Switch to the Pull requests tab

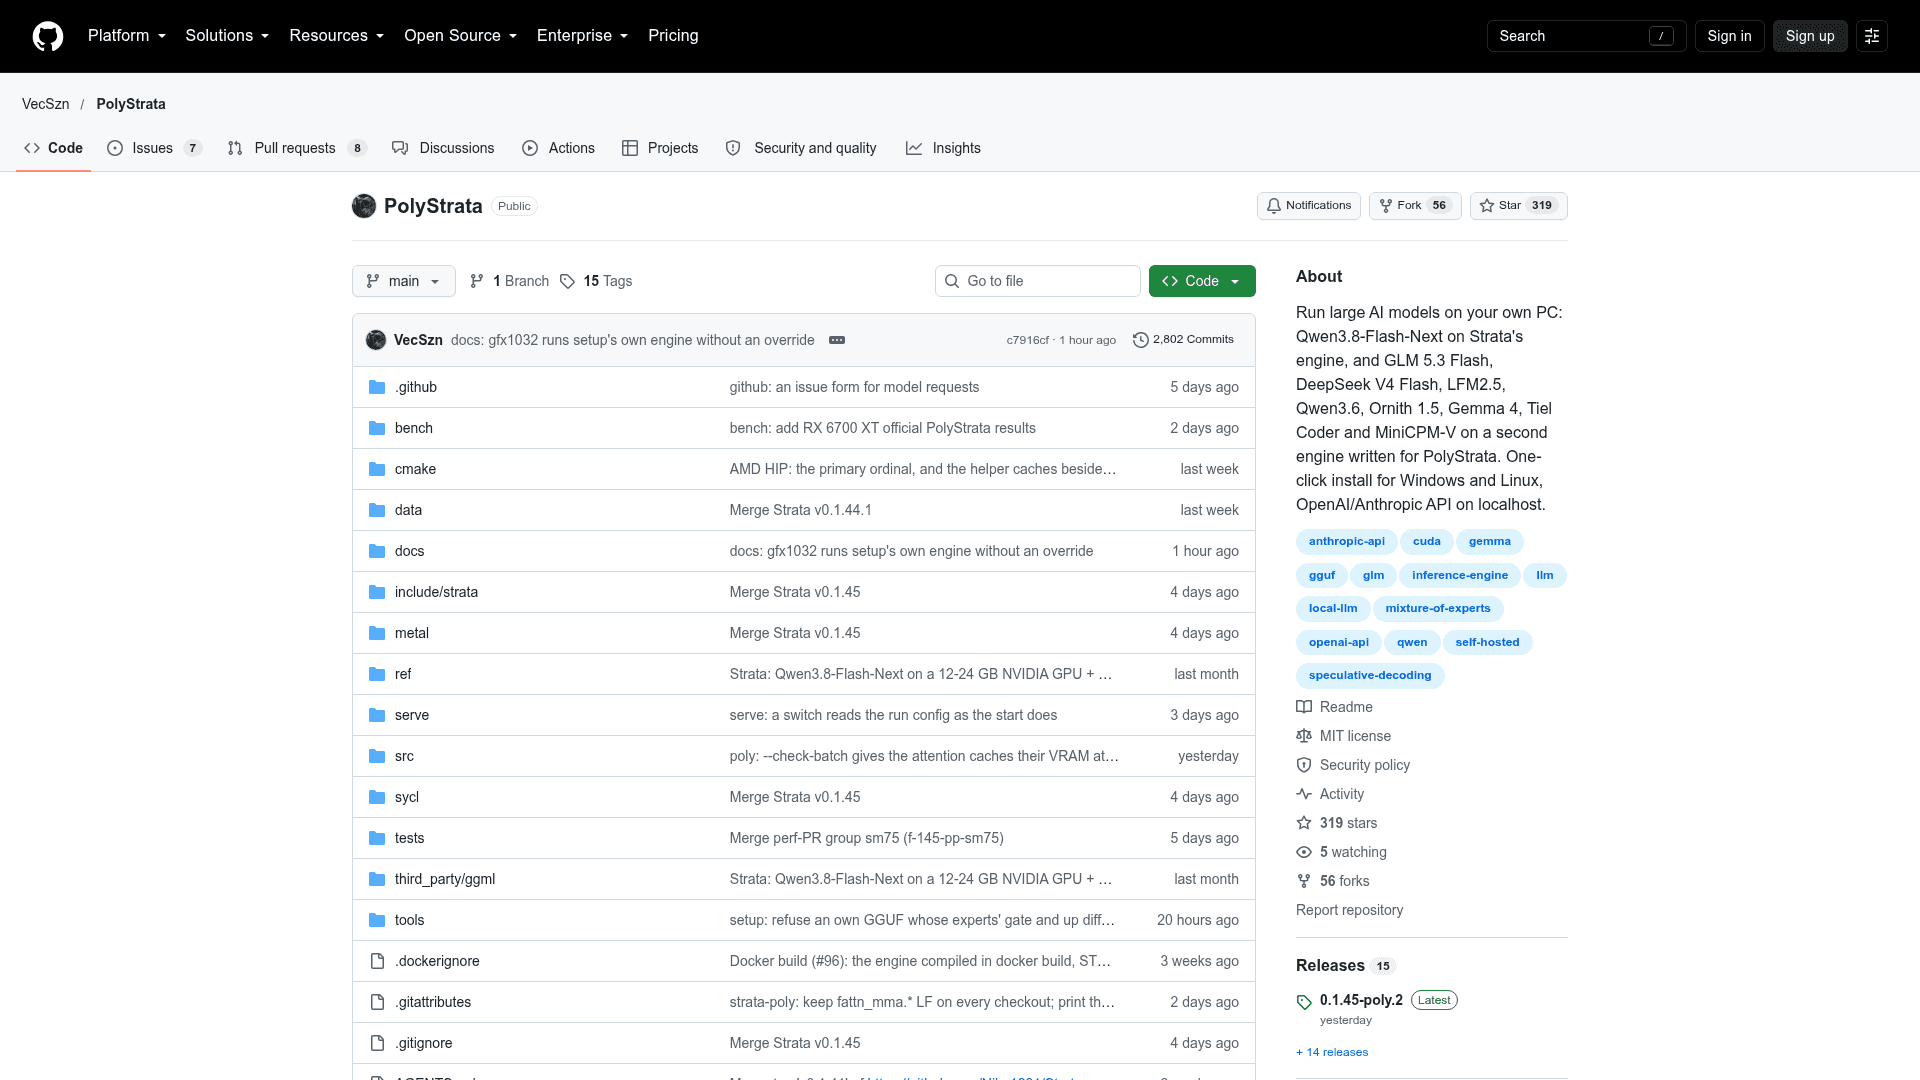point(297,148)
